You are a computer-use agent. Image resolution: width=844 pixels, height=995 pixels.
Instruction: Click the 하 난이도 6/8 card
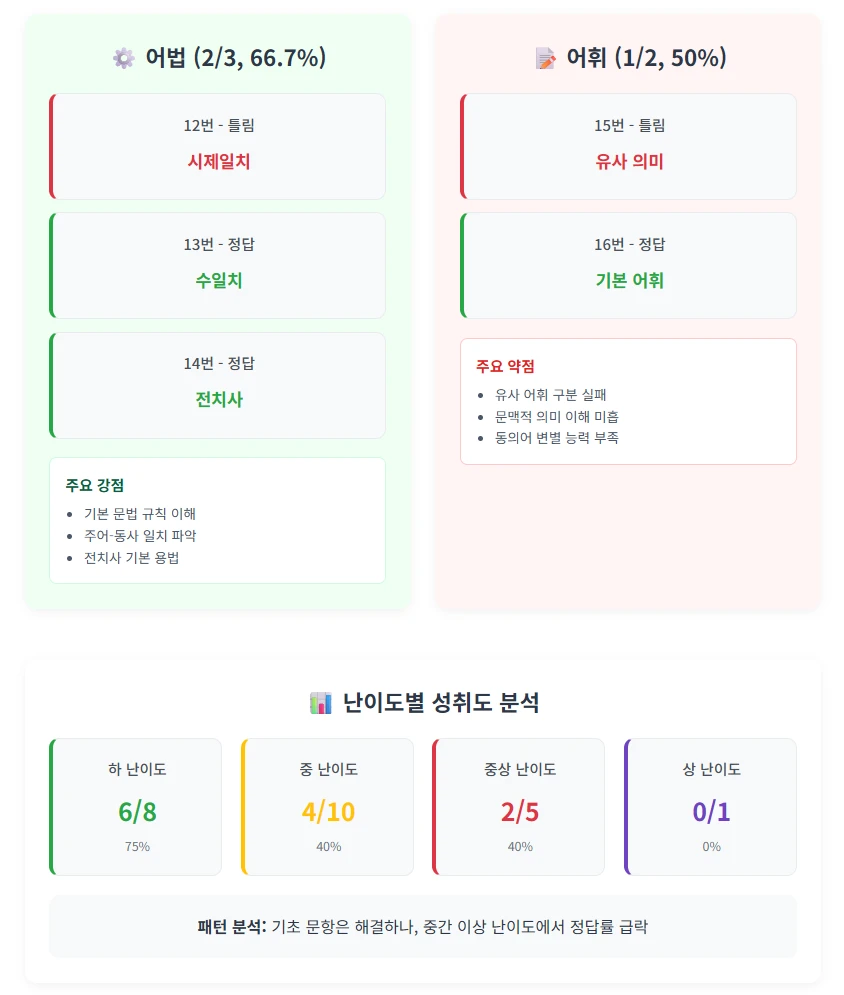136,807
